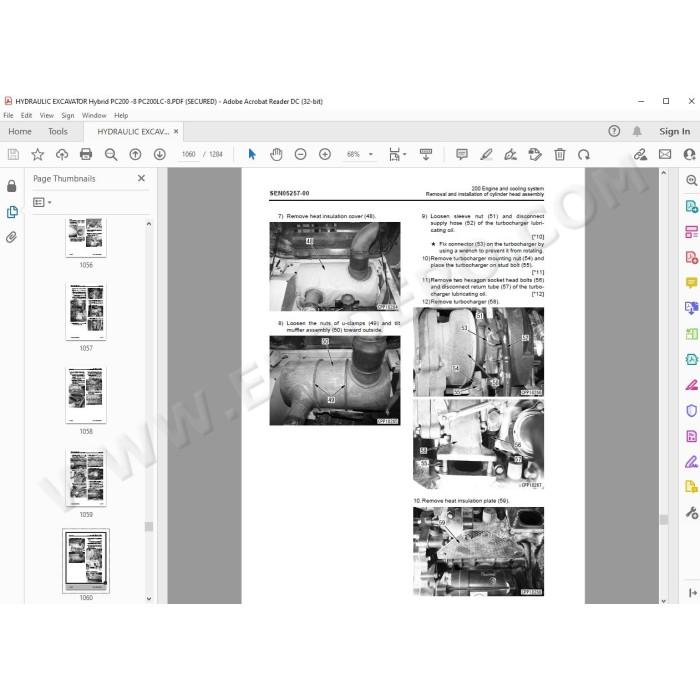This screenshot has height=700, width=700.
Task: Open the File menu
Action: click(8, 116)
